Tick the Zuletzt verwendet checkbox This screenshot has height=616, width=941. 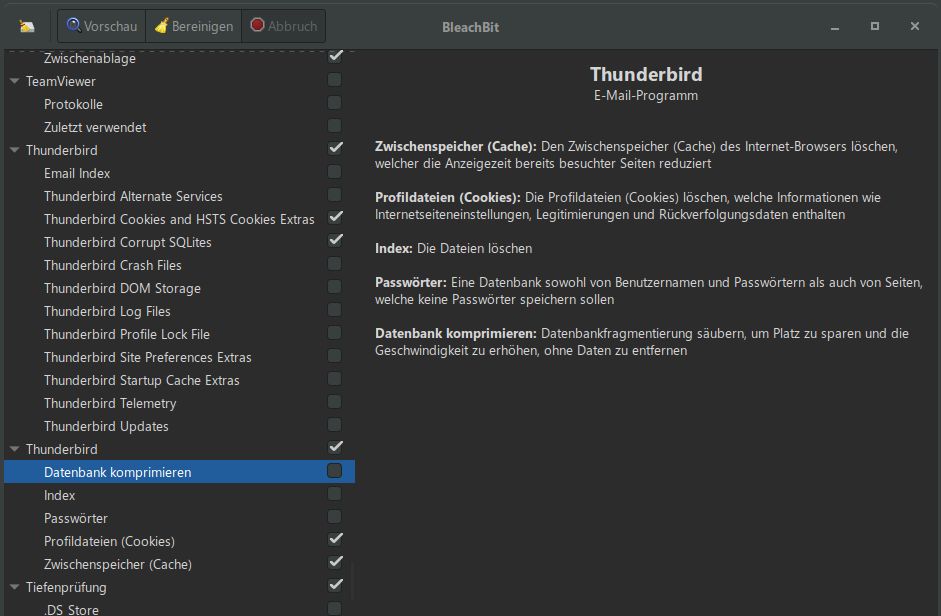(335, 126)
